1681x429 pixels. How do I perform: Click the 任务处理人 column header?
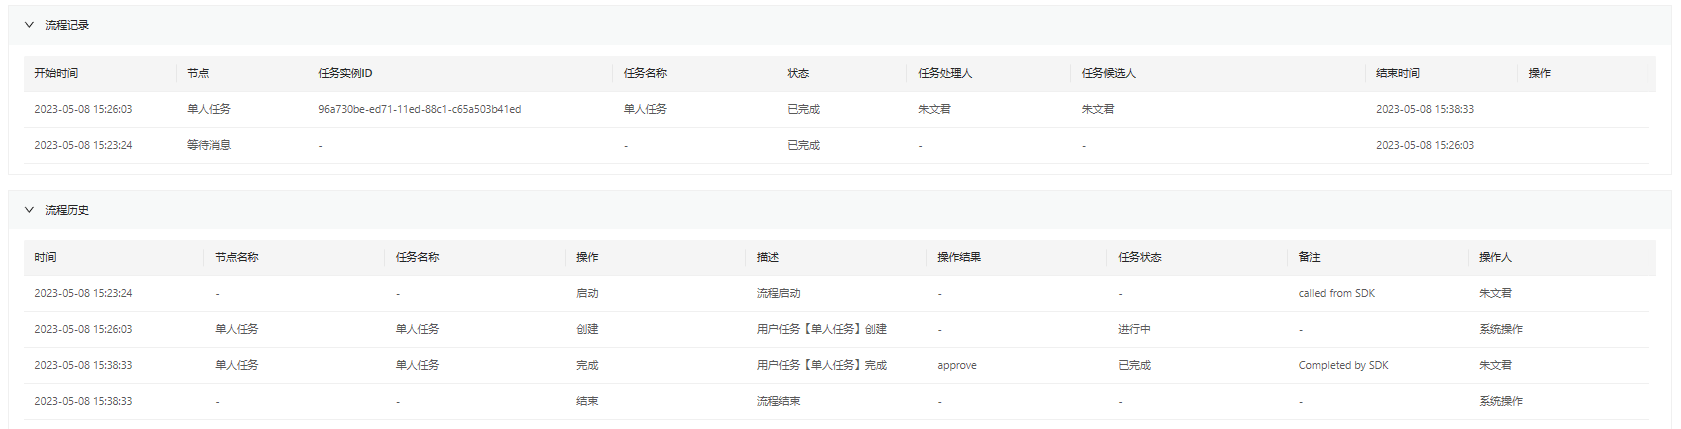click(945, 73)
